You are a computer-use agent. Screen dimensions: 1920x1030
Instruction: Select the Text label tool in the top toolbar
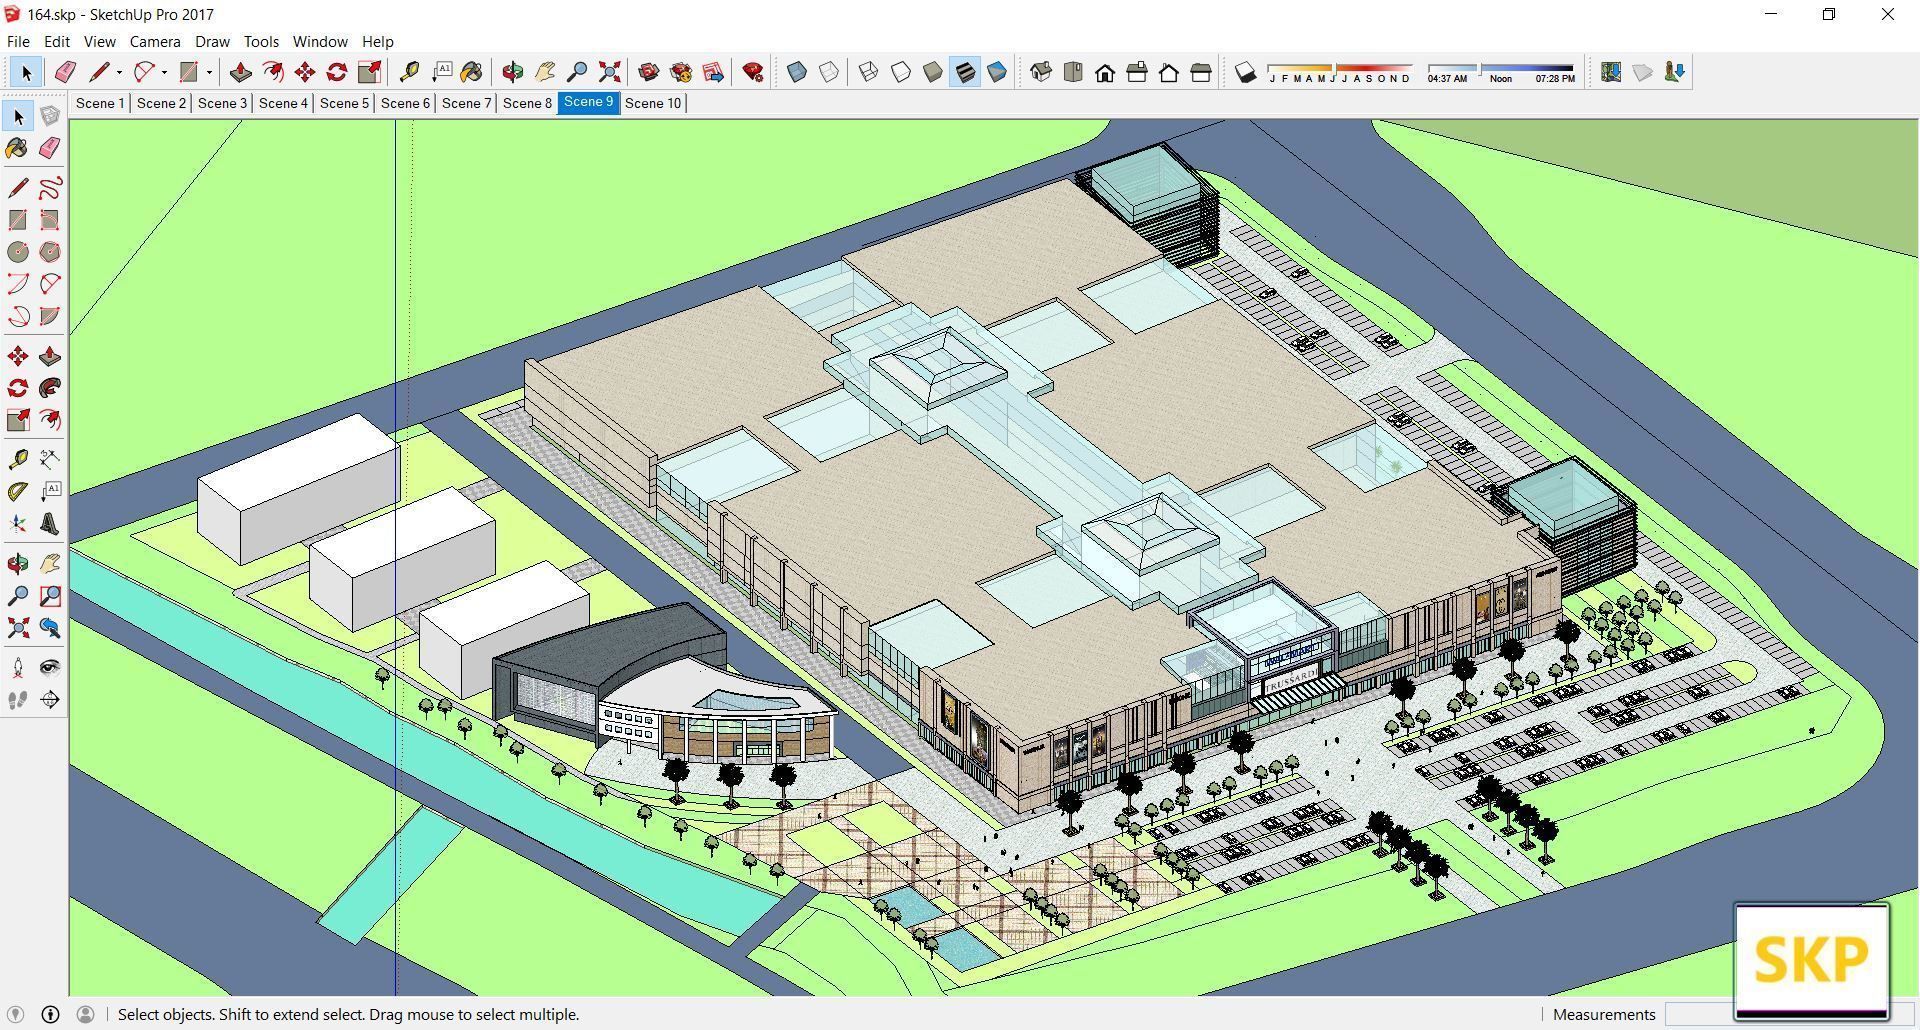[441, 72]
